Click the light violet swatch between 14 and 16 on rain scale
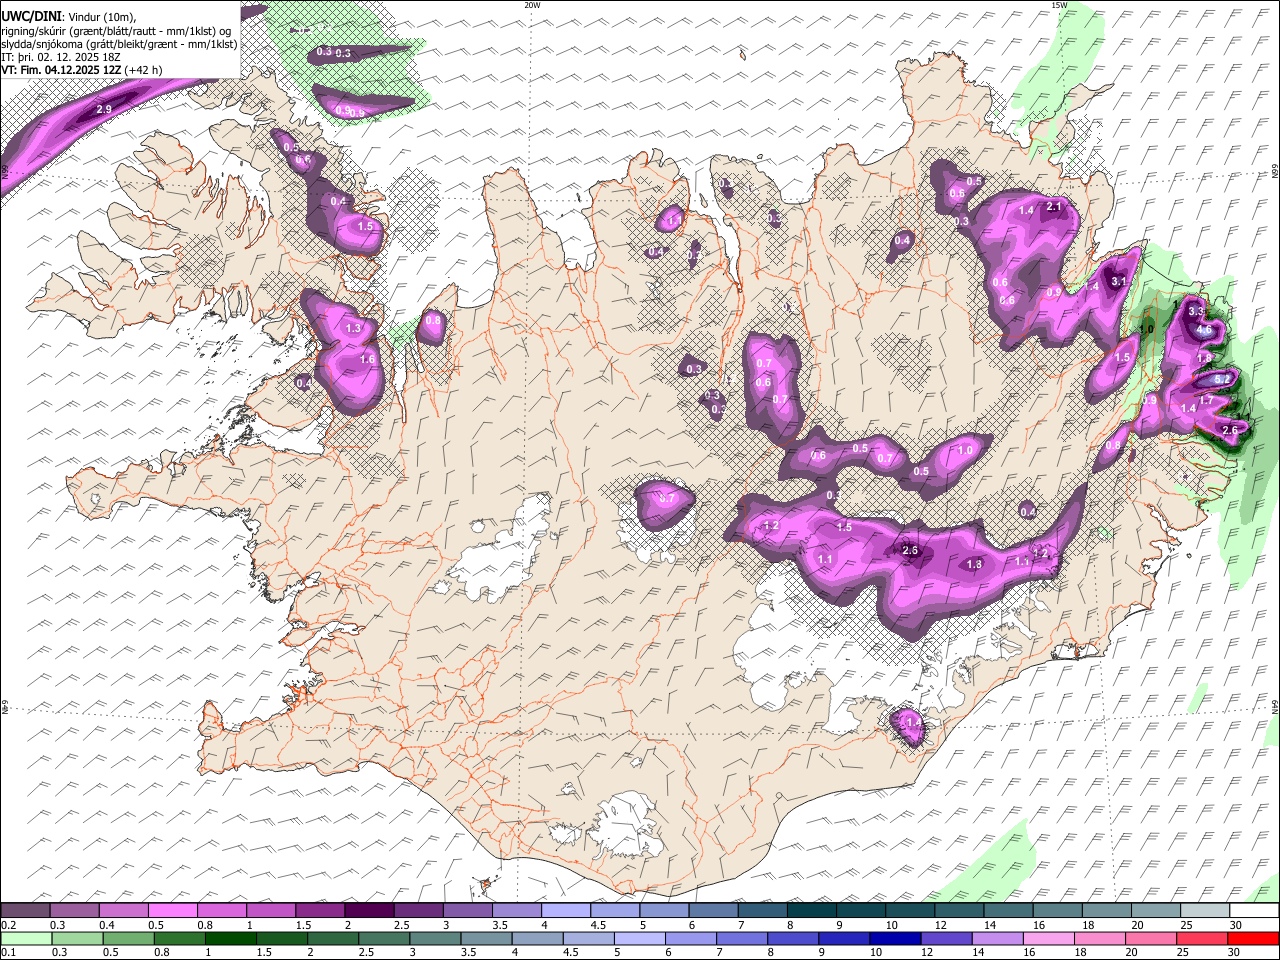Viewport: 1280px width, 960px height. (998, 938)
